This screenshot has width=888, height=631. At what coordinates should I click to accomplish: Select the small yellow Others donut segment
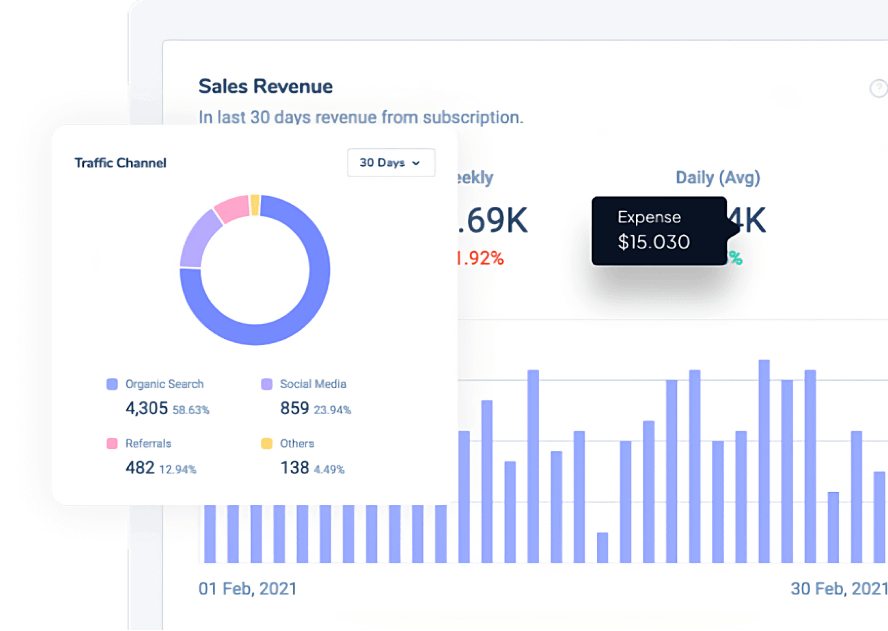(255, 204)
